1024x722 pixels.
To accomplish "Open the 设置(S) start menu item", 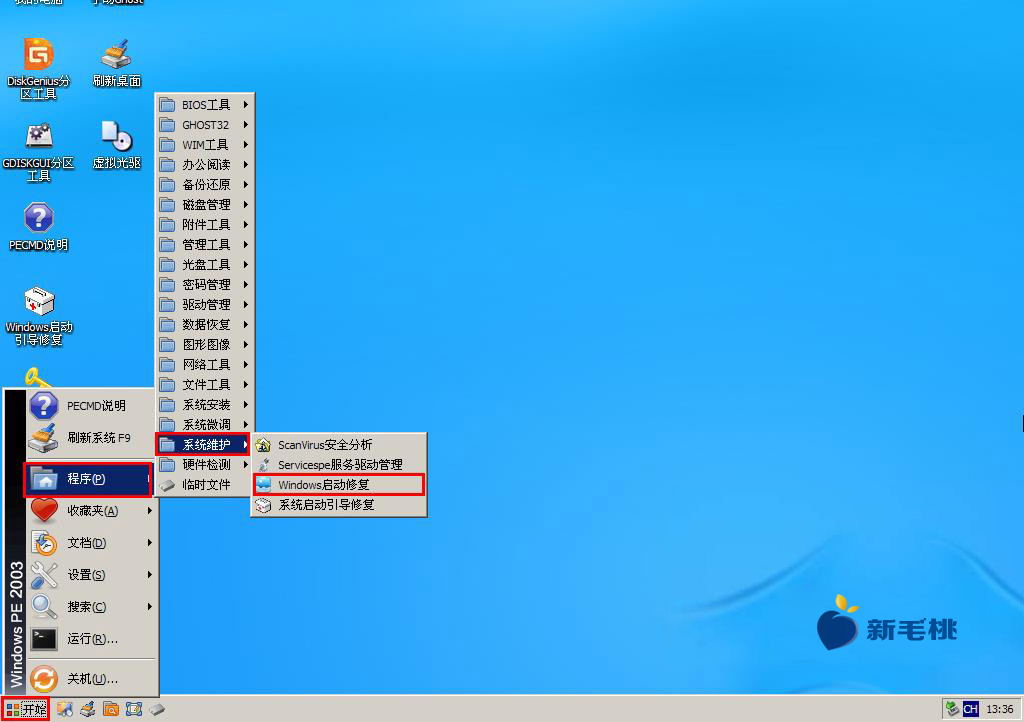I will 91,574.
